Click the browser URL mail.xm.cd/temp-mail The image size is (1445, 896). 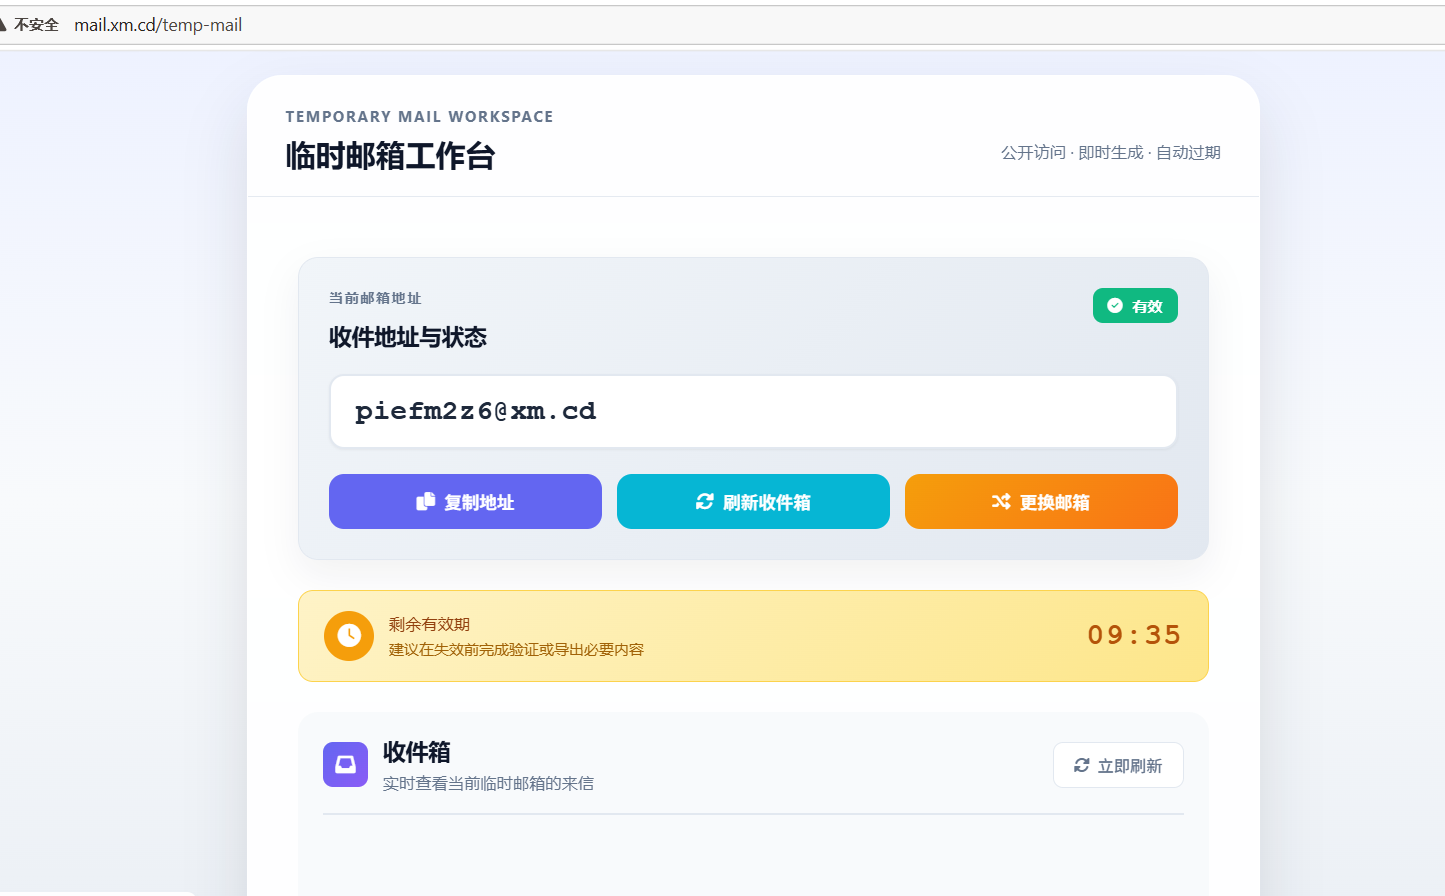[x=158, y=25]
